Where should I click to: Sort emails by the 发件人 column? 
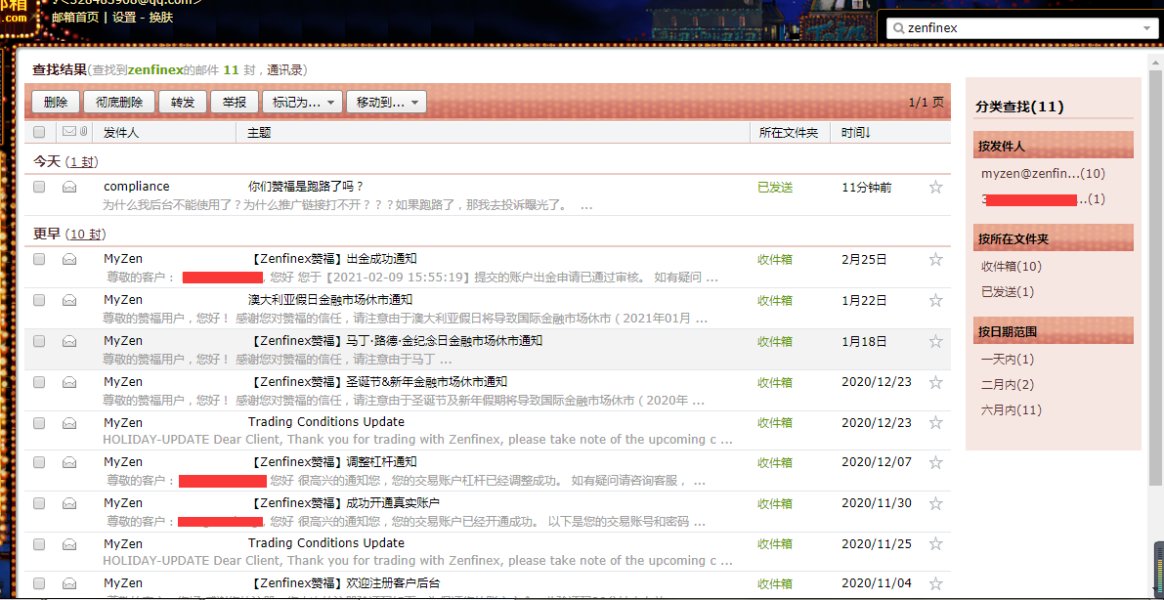coord(121,132)
